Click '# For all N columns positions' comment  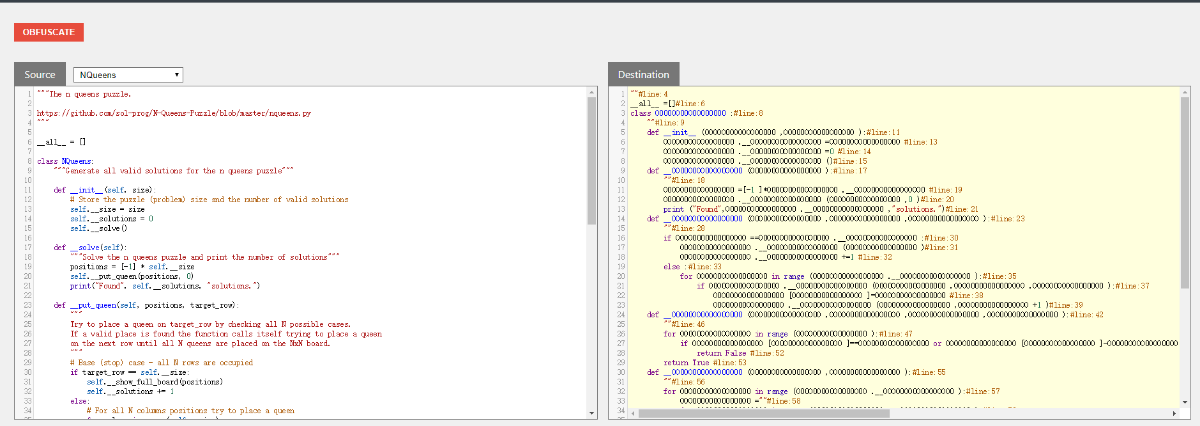190,409
